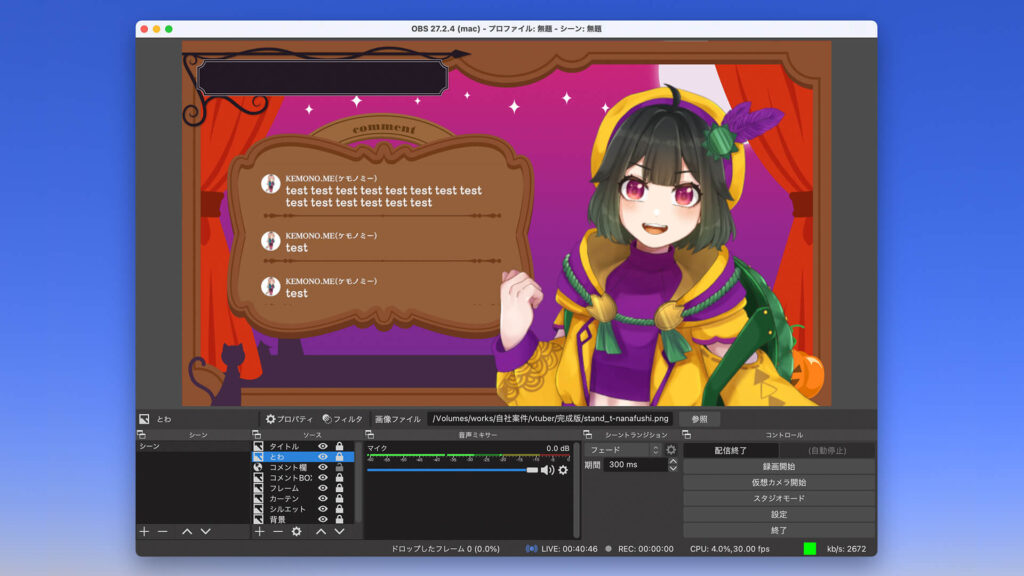Open mic audio settings gear icon
Viewport: 1024px width, 576px height.
[x=562, y=470]
